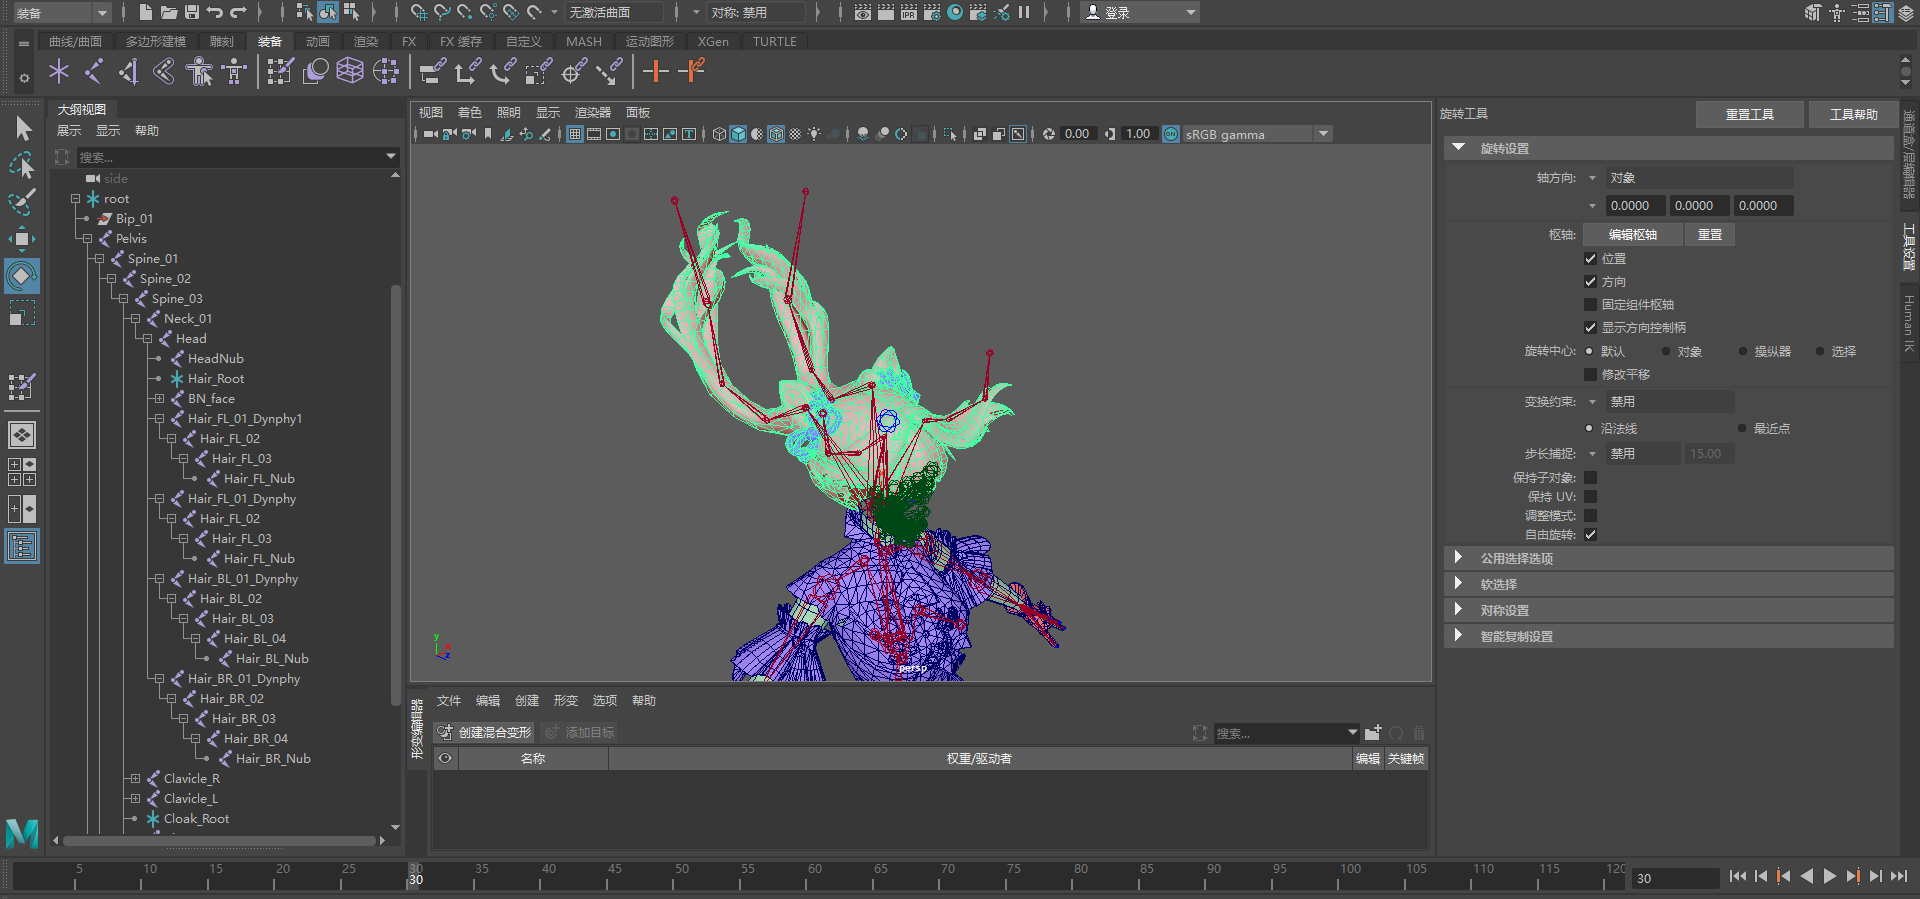This screenshot has width=1920, height=899.
Task: Expand the Clavicle_R node in outliner
Action: pos(135,778)
